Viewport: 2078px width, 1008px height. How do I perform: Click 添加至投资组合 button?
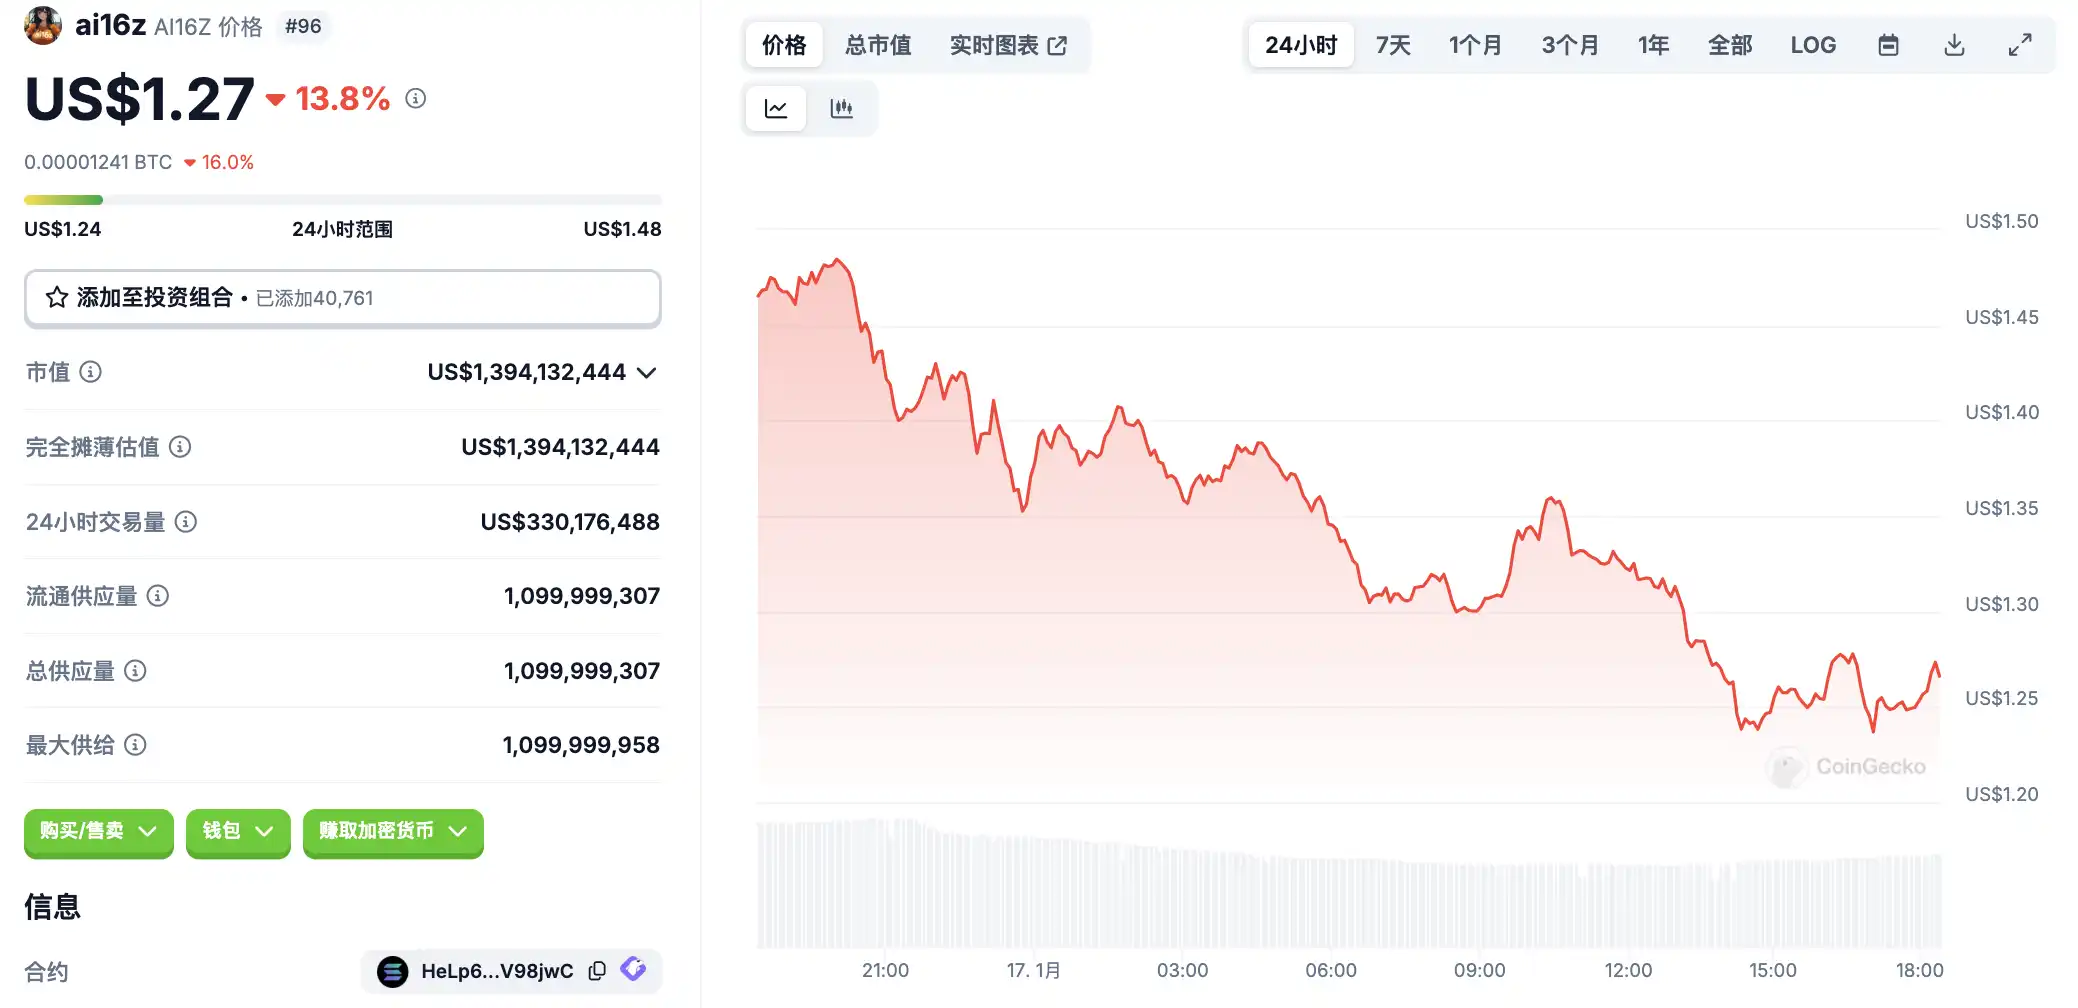(x=342, y=298)
